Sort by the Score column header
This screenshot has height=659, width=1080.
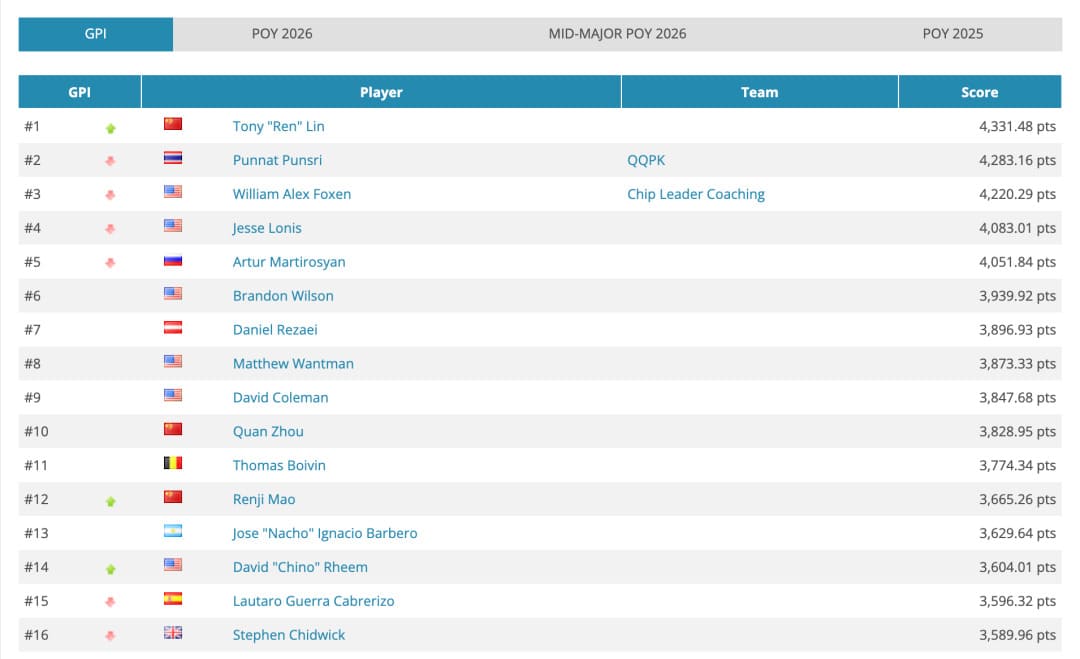(979, 92)
